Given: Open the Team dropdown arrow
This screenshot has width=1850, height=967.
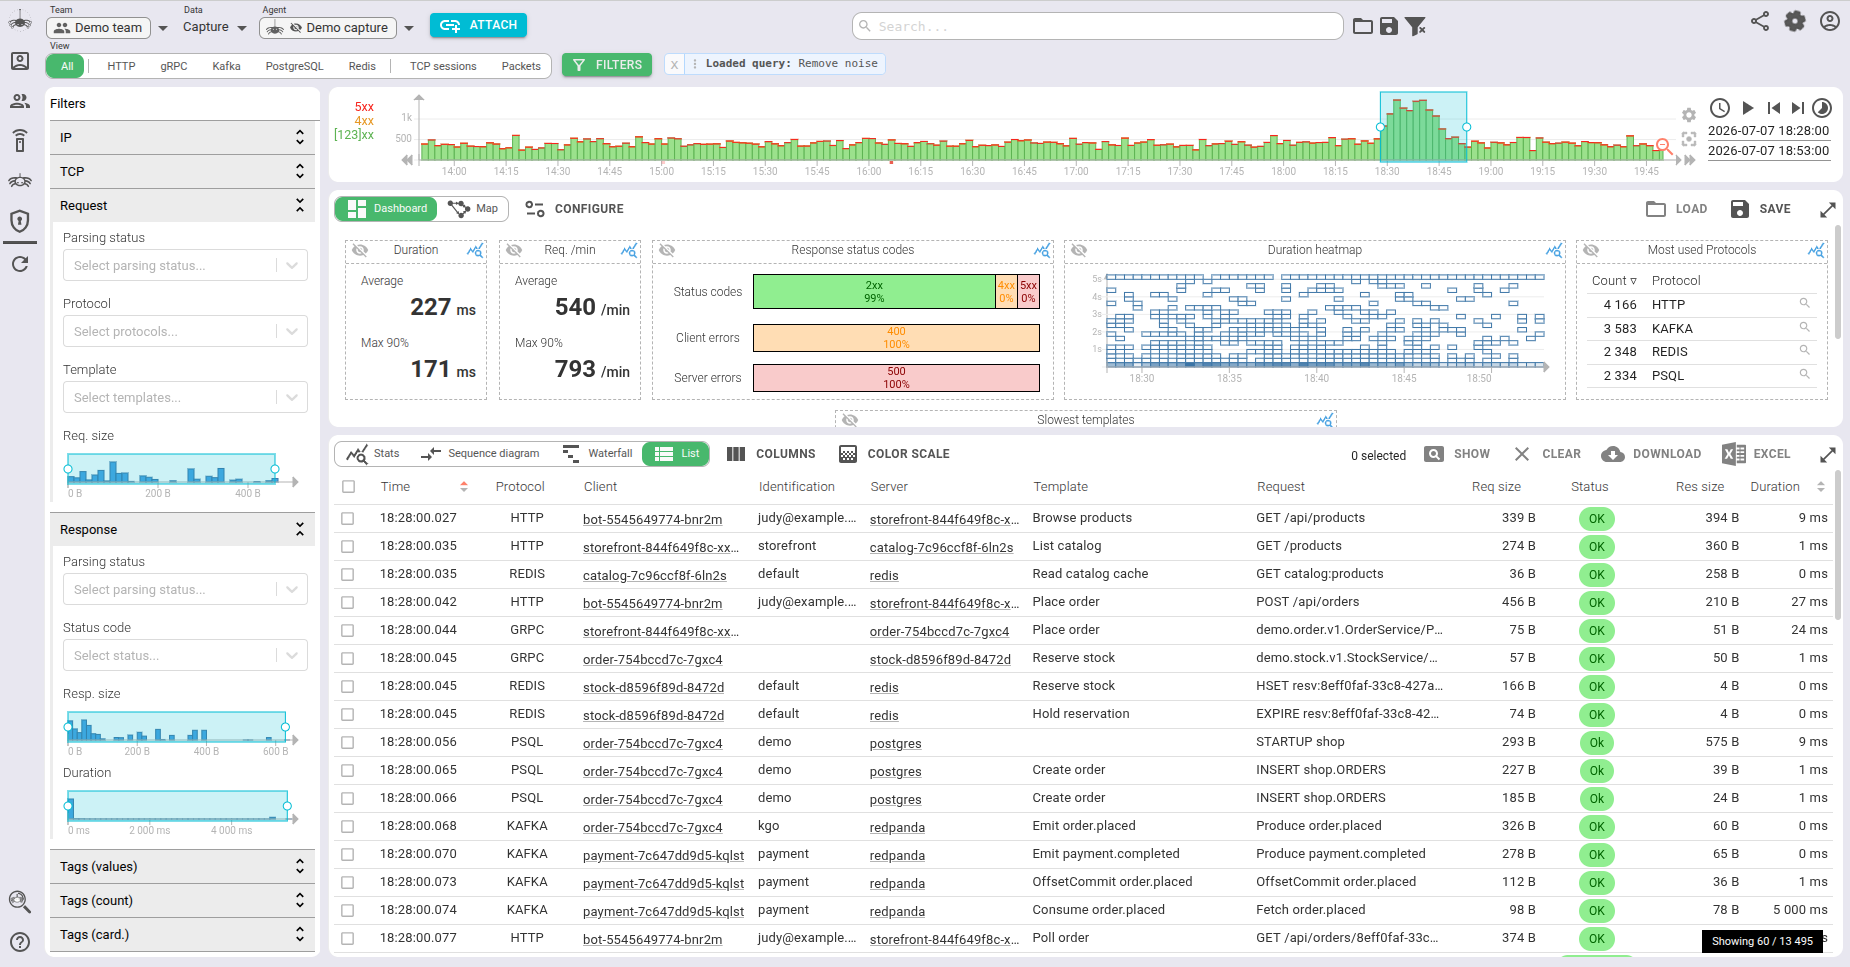Looking at the screenshot, I should click(163, 28).
